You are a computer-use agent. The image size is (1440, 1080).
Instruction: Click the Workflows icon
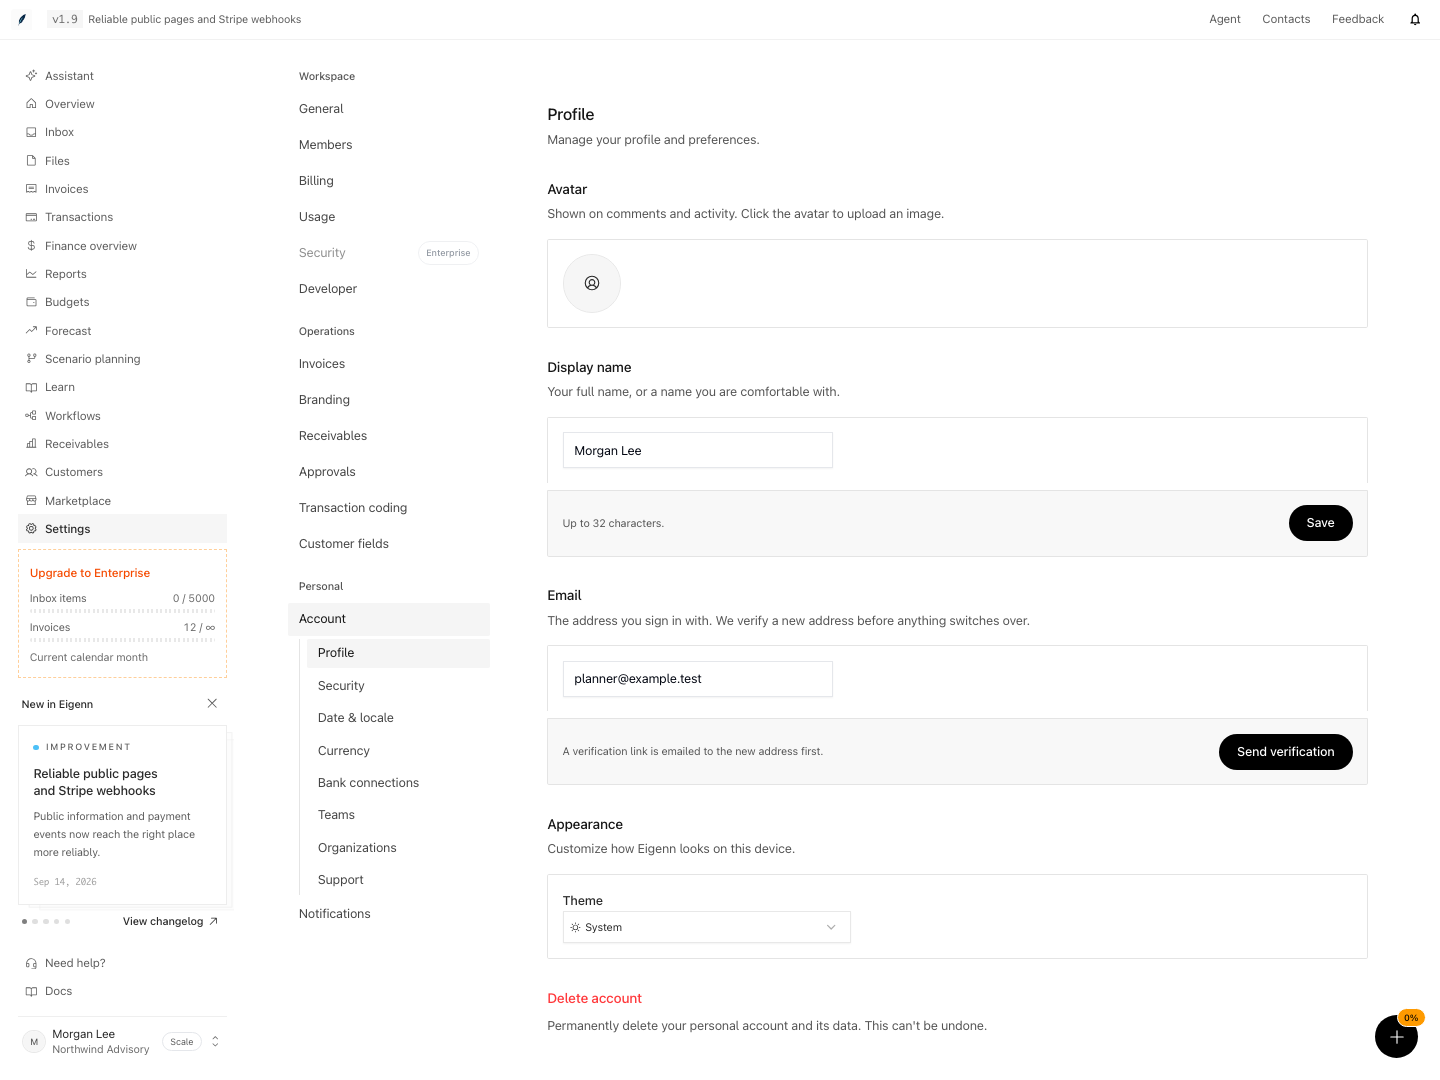[x=31, y=416]
